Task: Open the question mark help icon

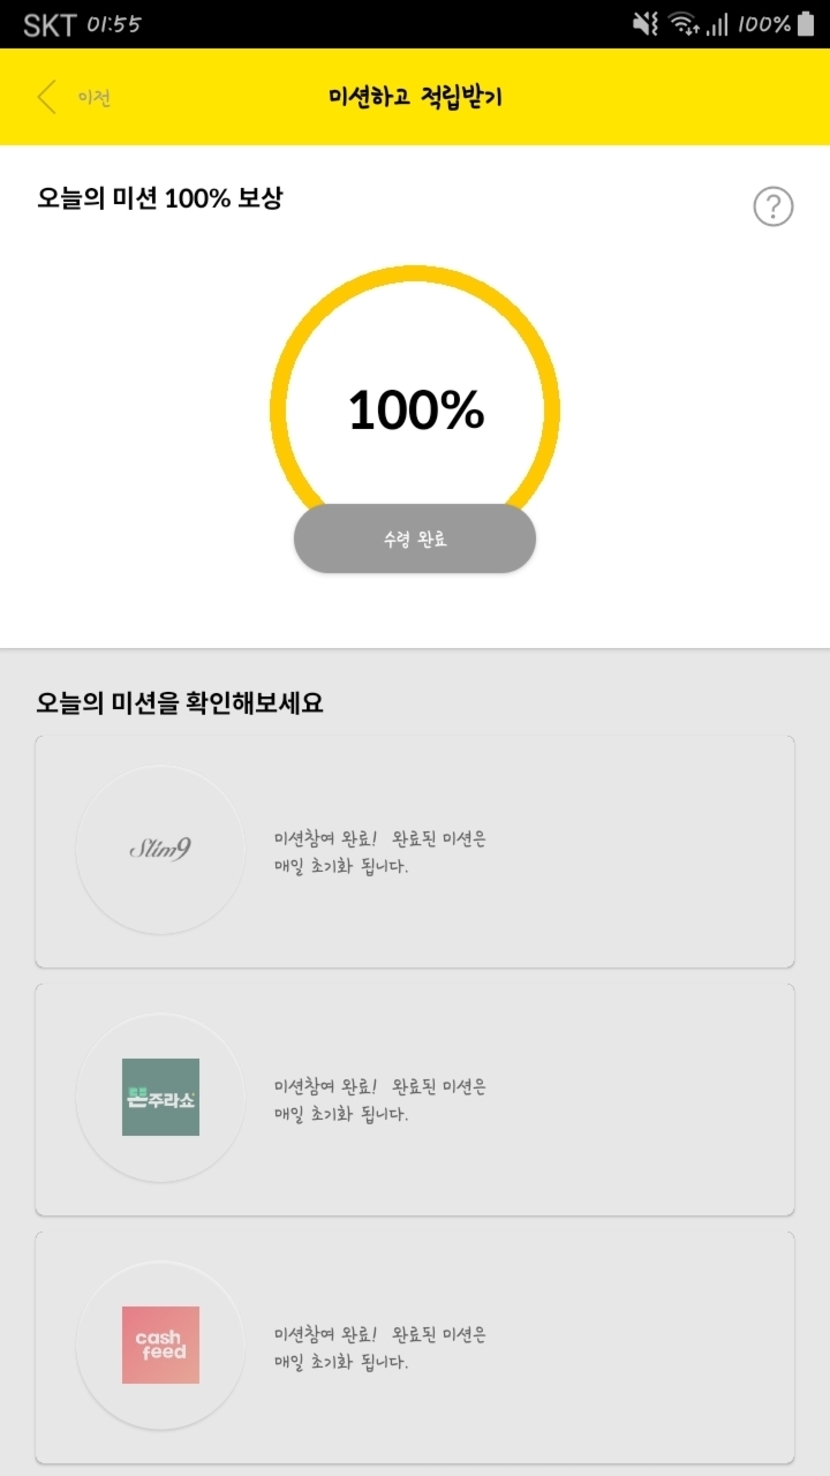Action: pyautogui.click(x=772, y=207)
